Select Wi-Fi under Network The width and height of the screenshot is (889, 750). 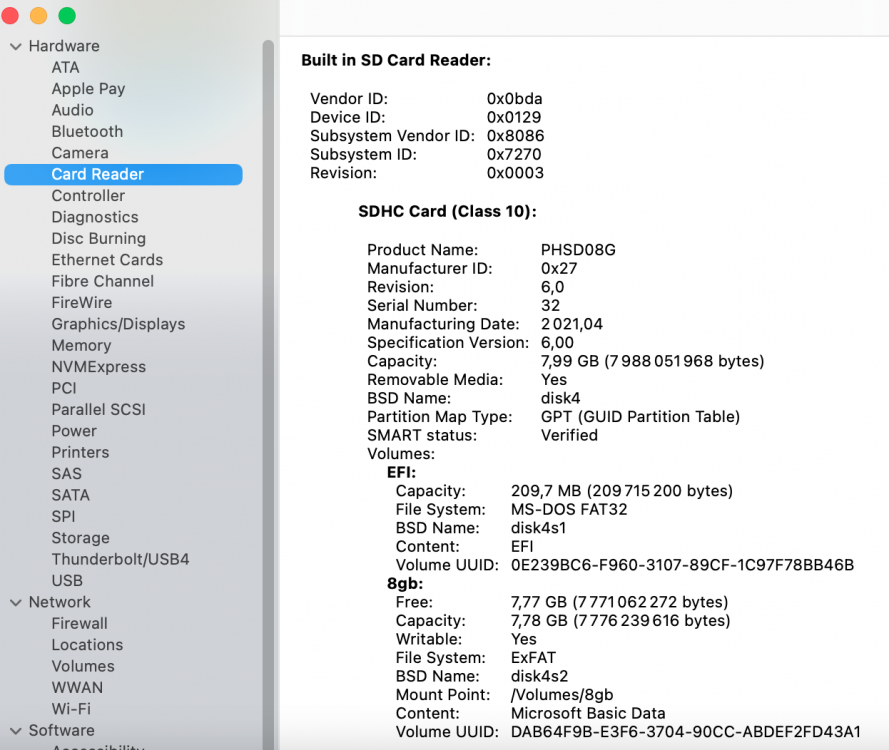71,709
